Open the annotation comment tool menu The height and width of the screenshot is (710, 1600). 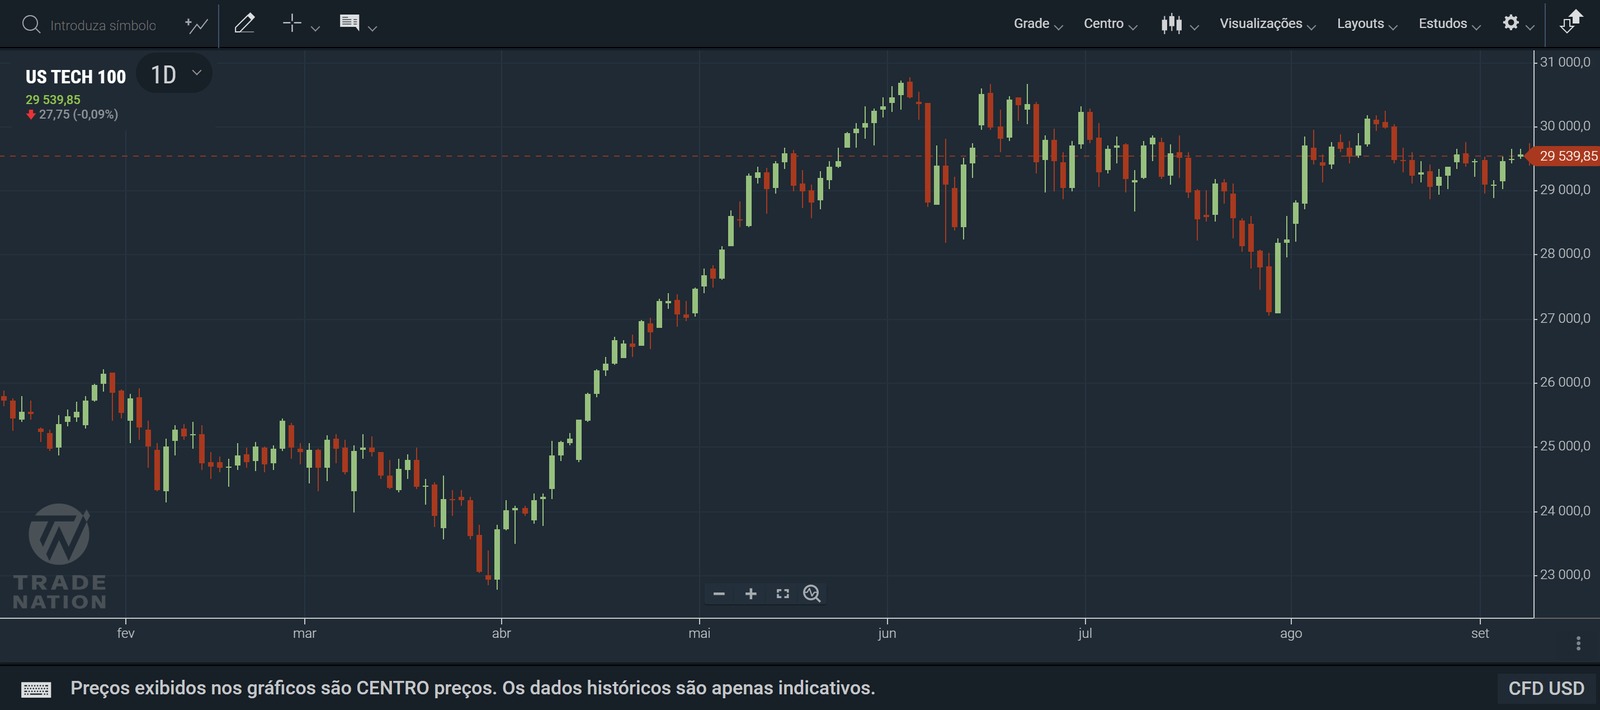[357, 24]
